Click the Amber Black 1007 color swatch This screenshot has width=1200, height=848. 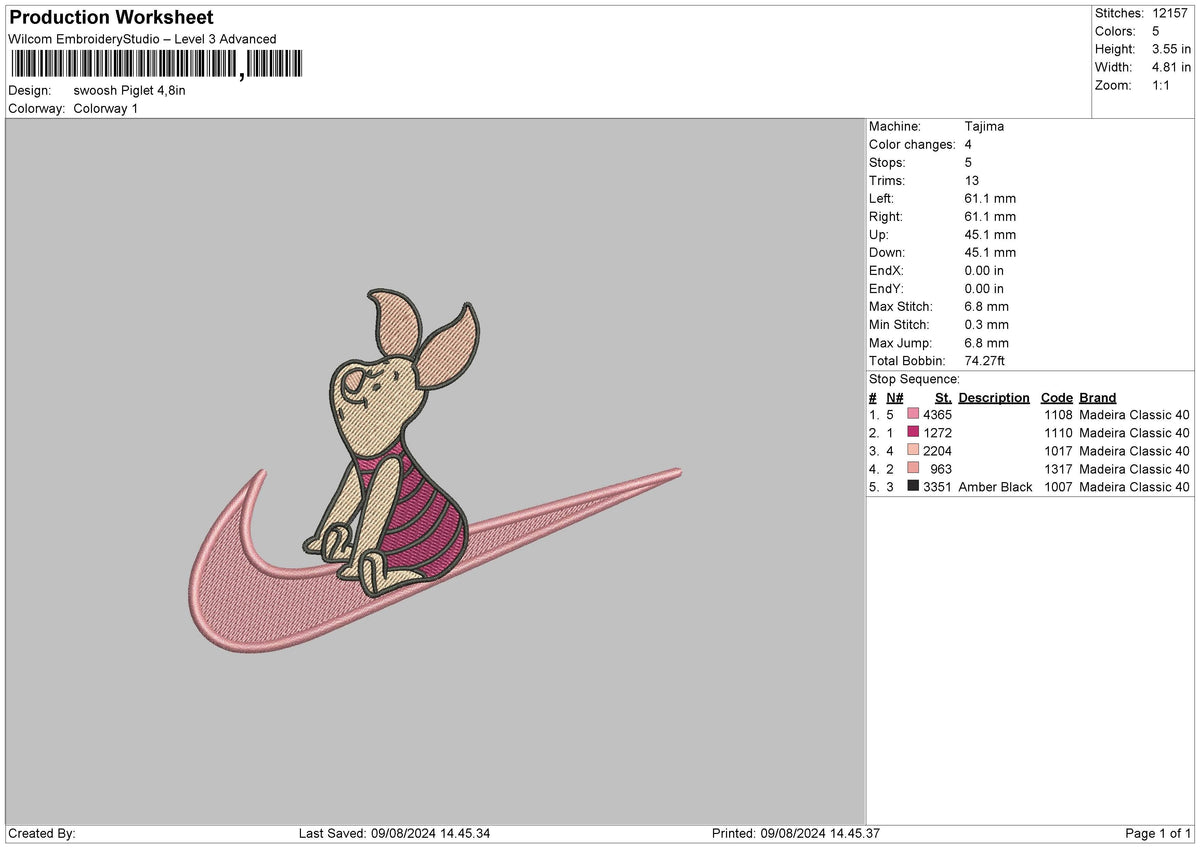tap(913, 487)
